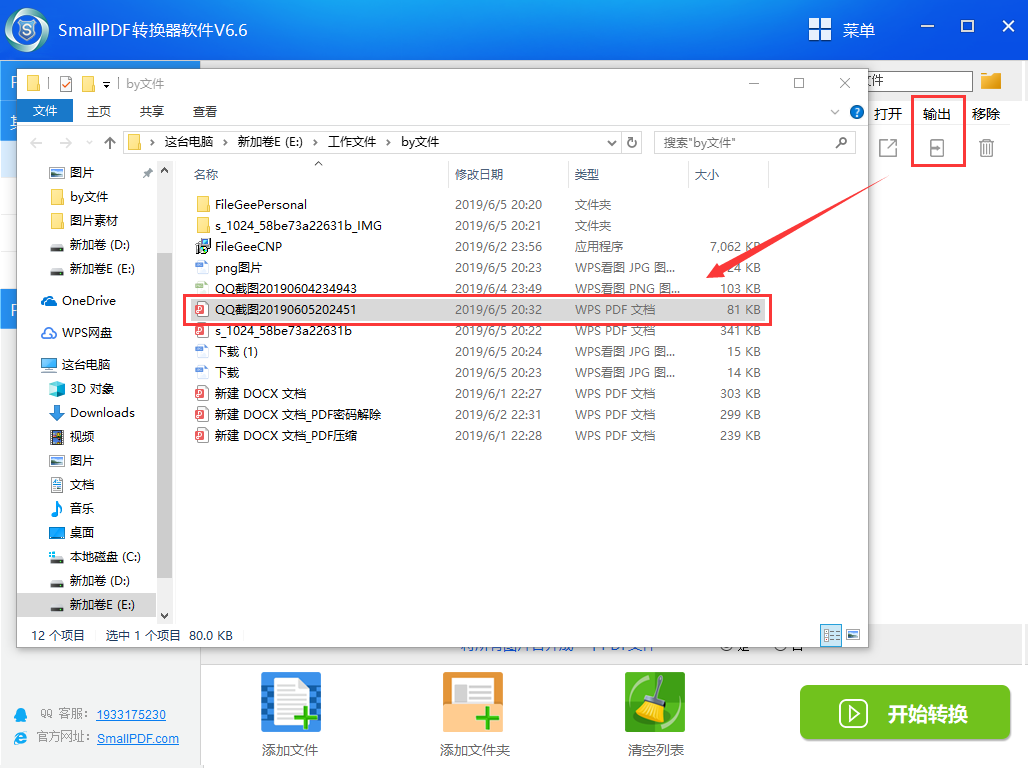Viewport: 1028px width, 768px height.
Task: Click the 输出 export icon
Action: point(937,148)
